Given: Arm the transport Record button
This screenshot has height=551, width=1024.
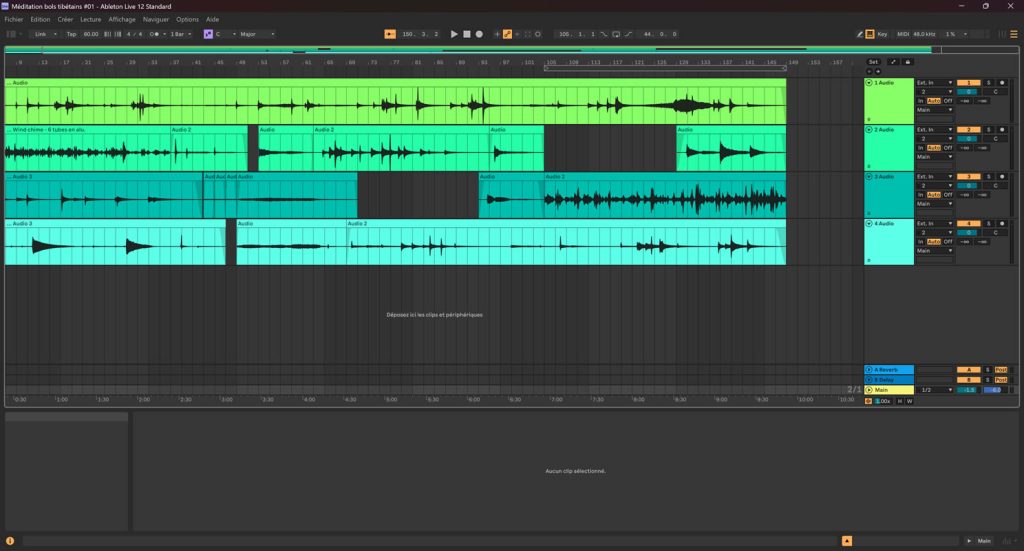Looking at the screenshot, I should coord(479,34).
